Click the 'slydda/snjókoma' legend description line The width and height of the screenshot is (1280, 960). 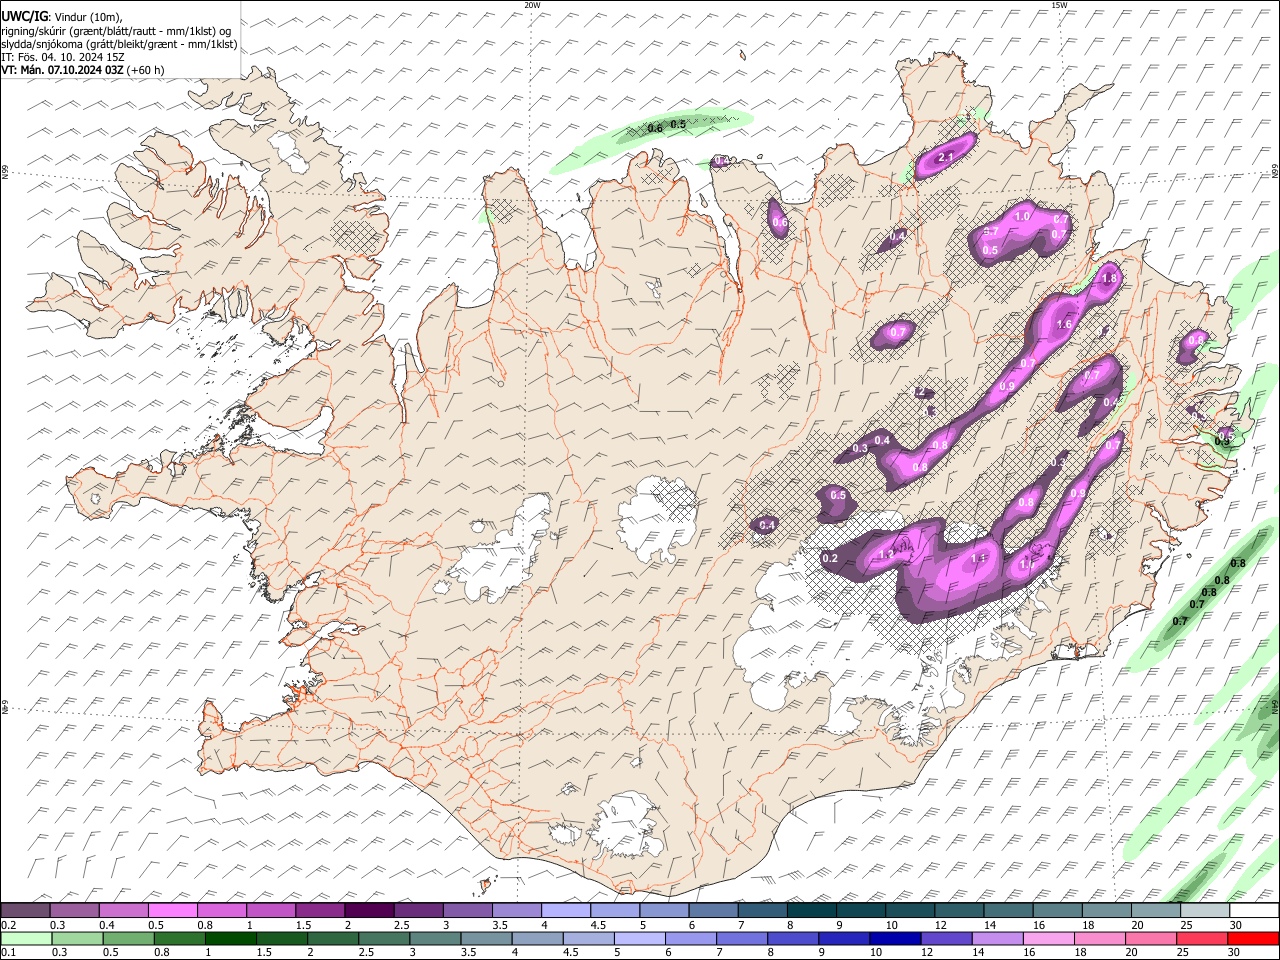tap(119, 44)
